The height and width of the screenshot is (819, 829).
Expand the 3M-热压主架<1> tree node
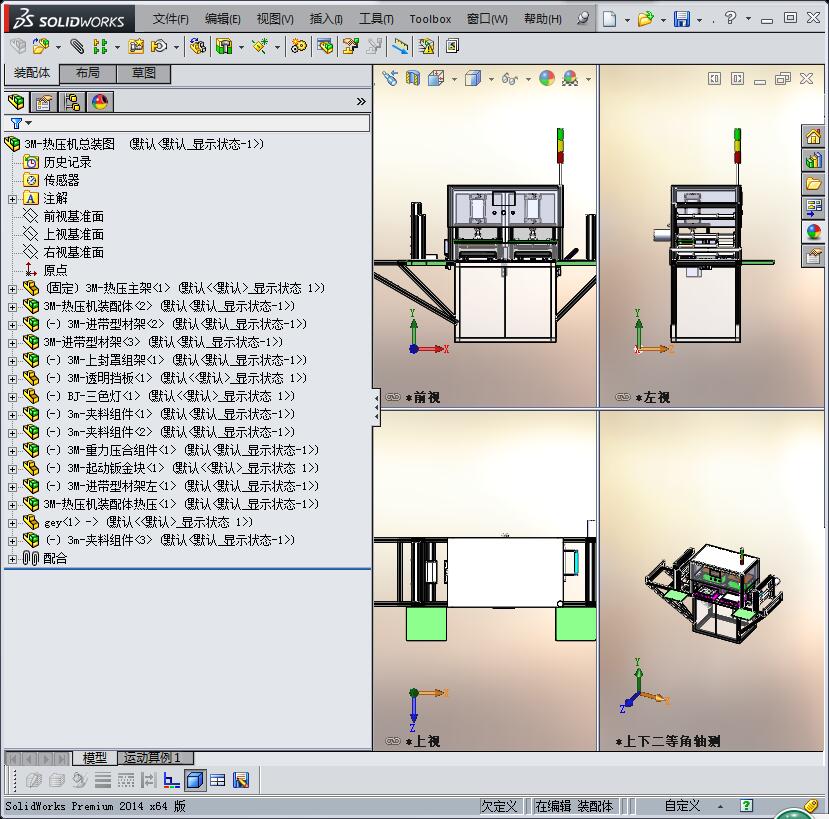click(x=12, y=289)
